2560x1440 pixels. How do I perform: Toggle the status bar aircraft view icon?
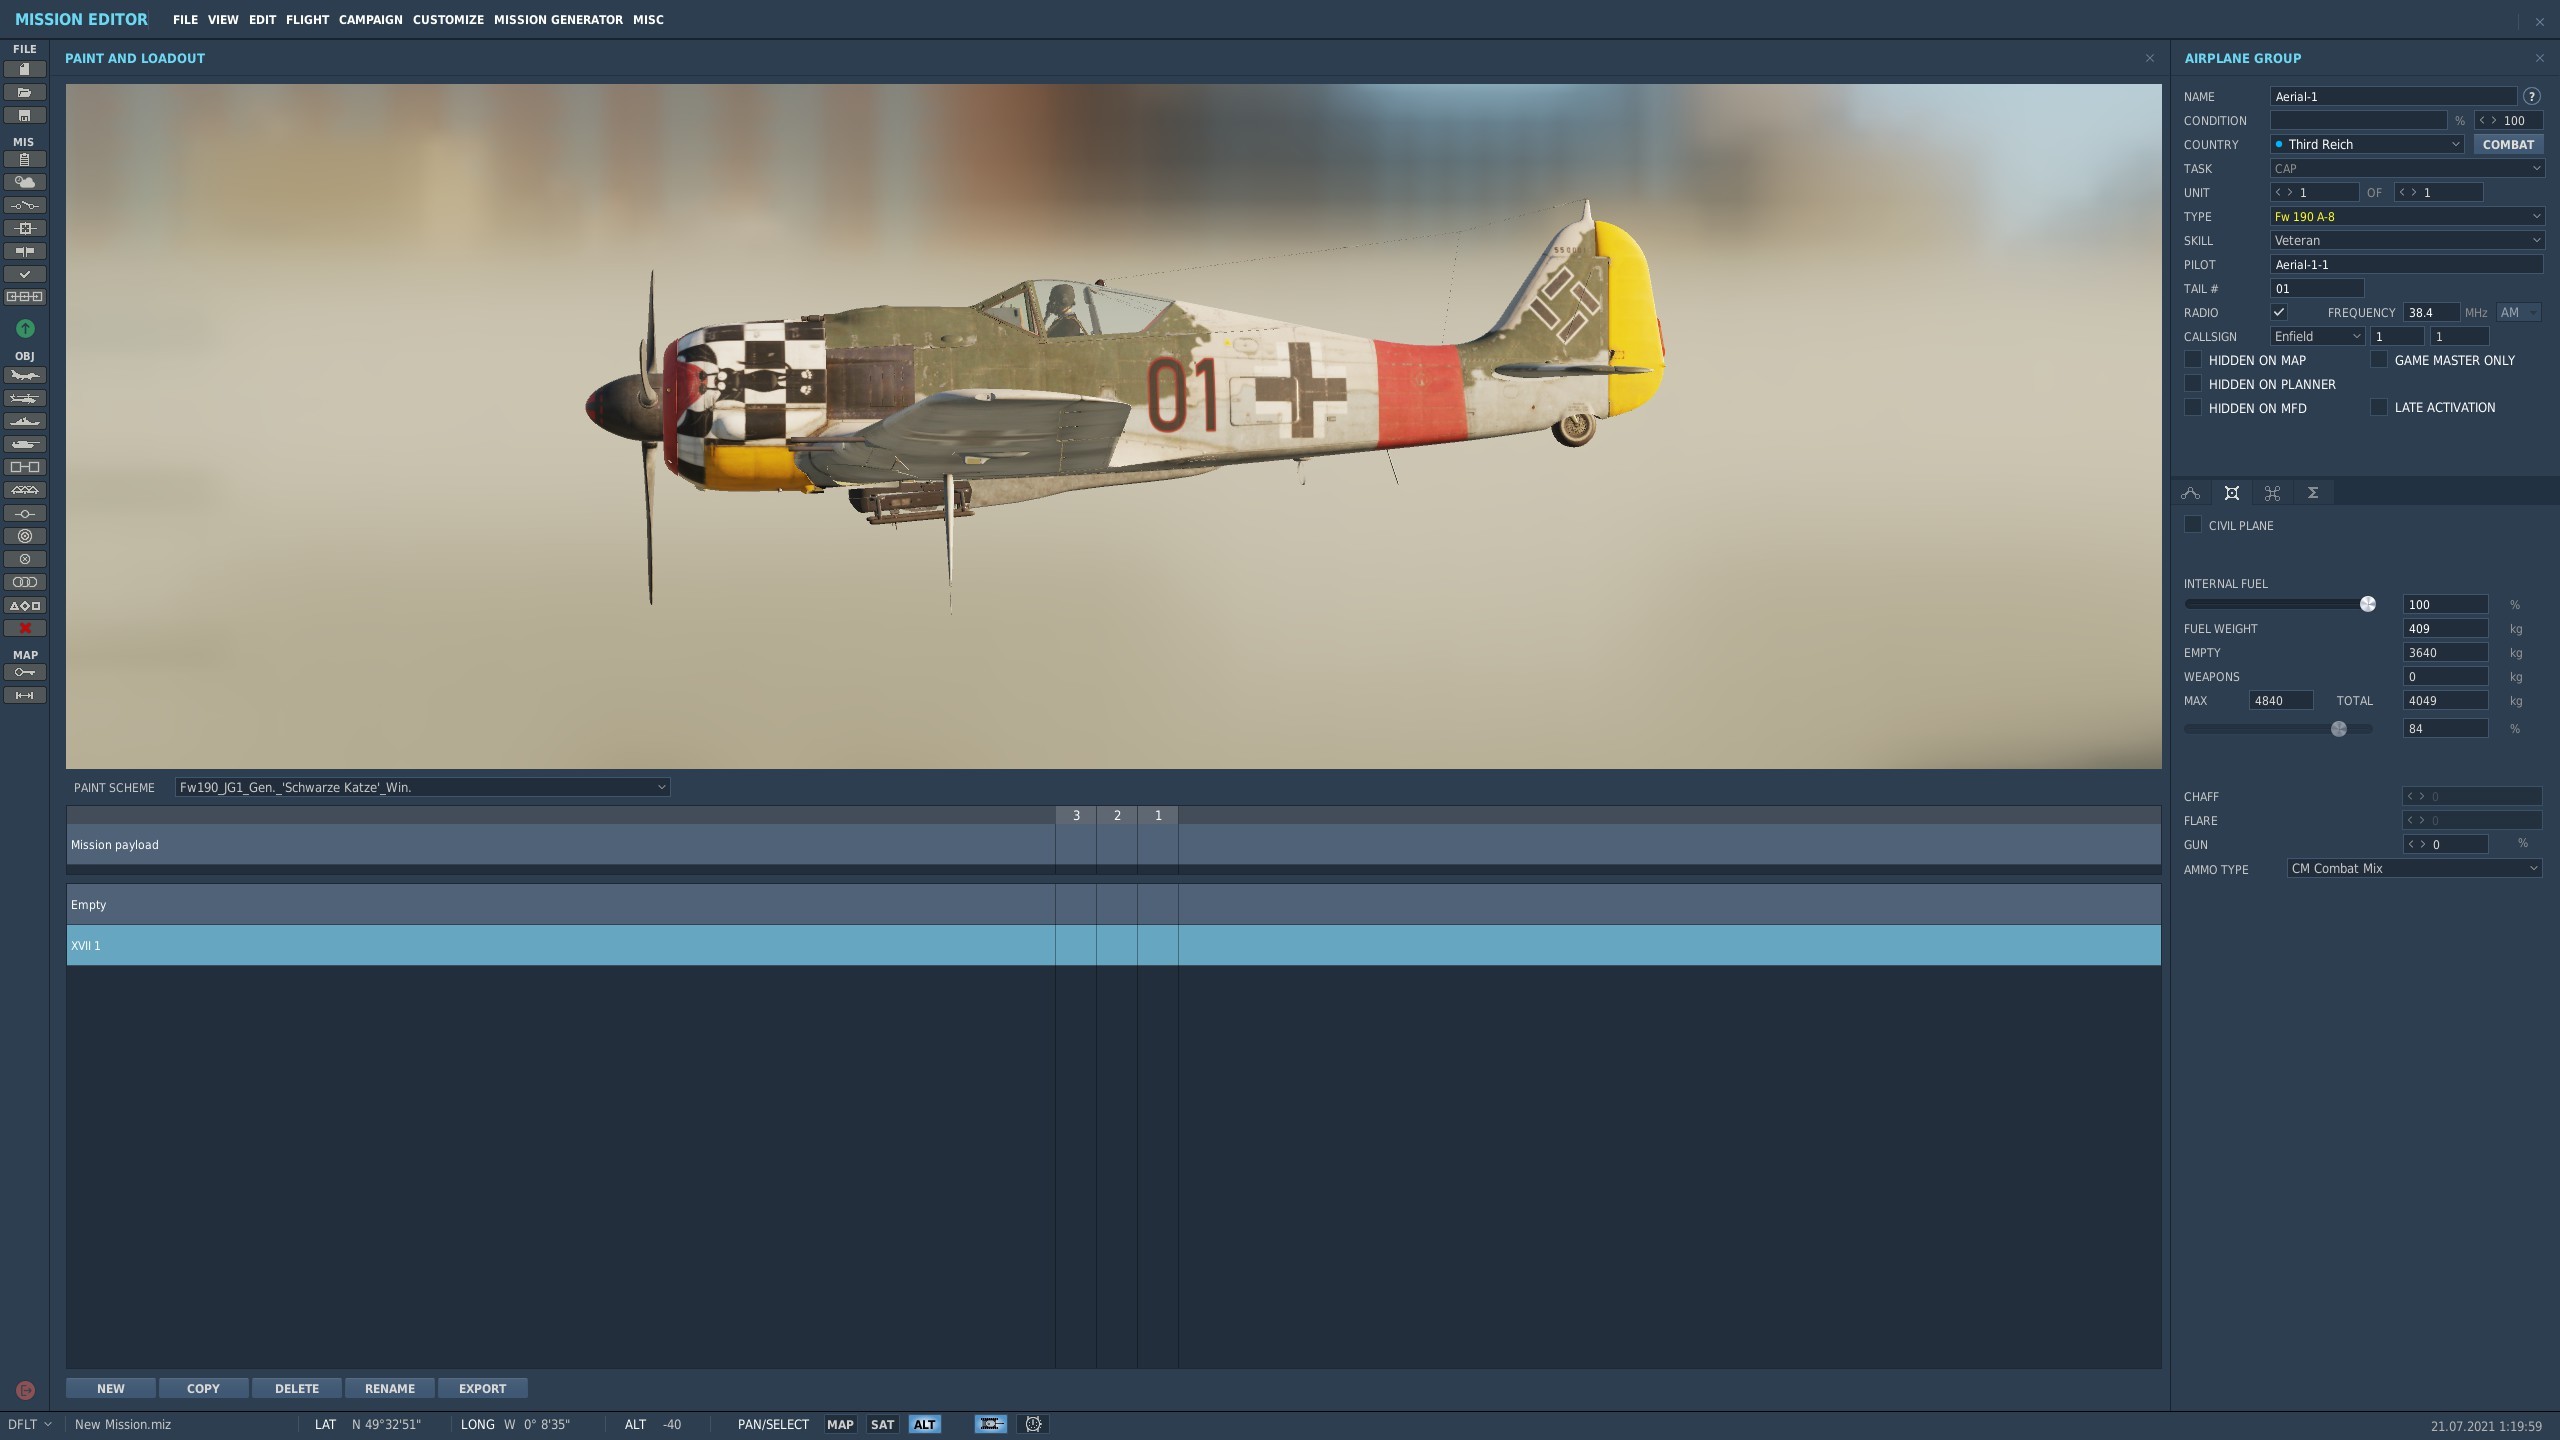click(x=990, y=1424)
